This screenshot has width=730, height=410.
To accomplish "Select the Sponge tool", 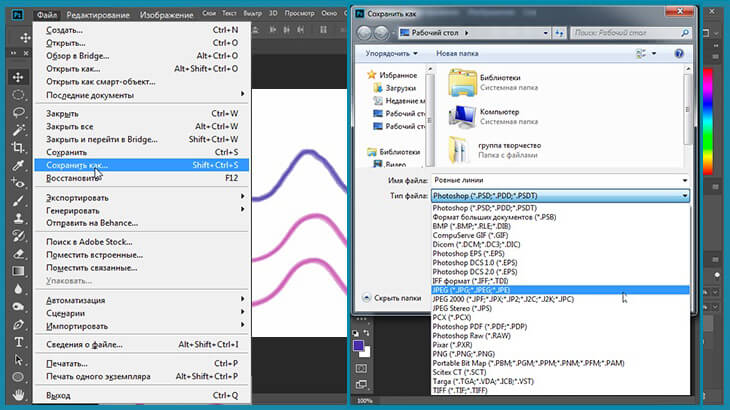I will (18, 307).
